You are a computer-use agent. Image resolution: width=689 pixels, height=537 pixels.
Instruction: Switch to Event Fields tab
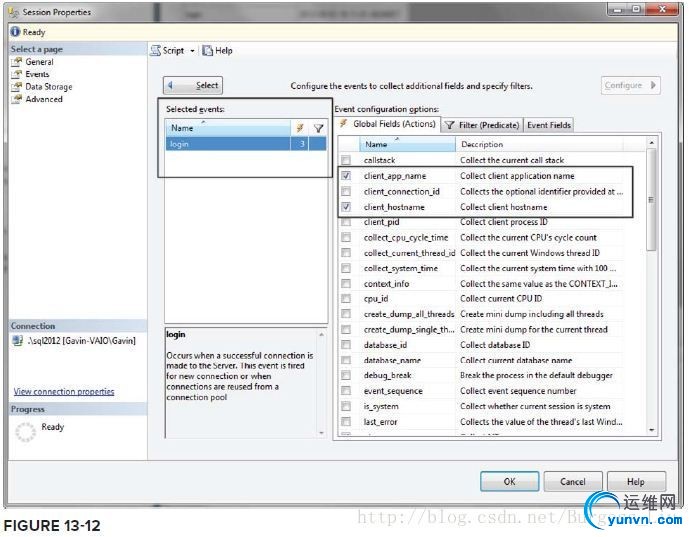(549, 125)
